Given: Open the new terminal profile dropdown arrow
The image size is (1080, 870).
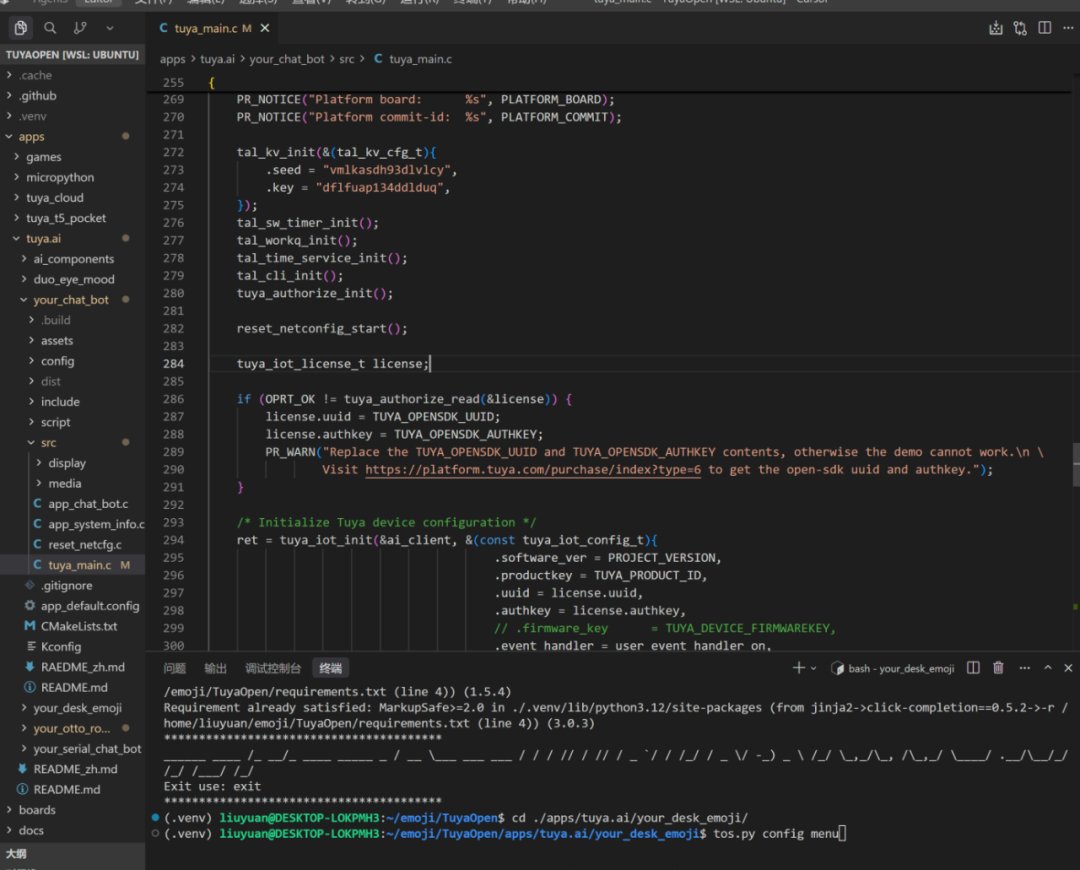Looking at the screenshot, I should [x=813, y=668].
